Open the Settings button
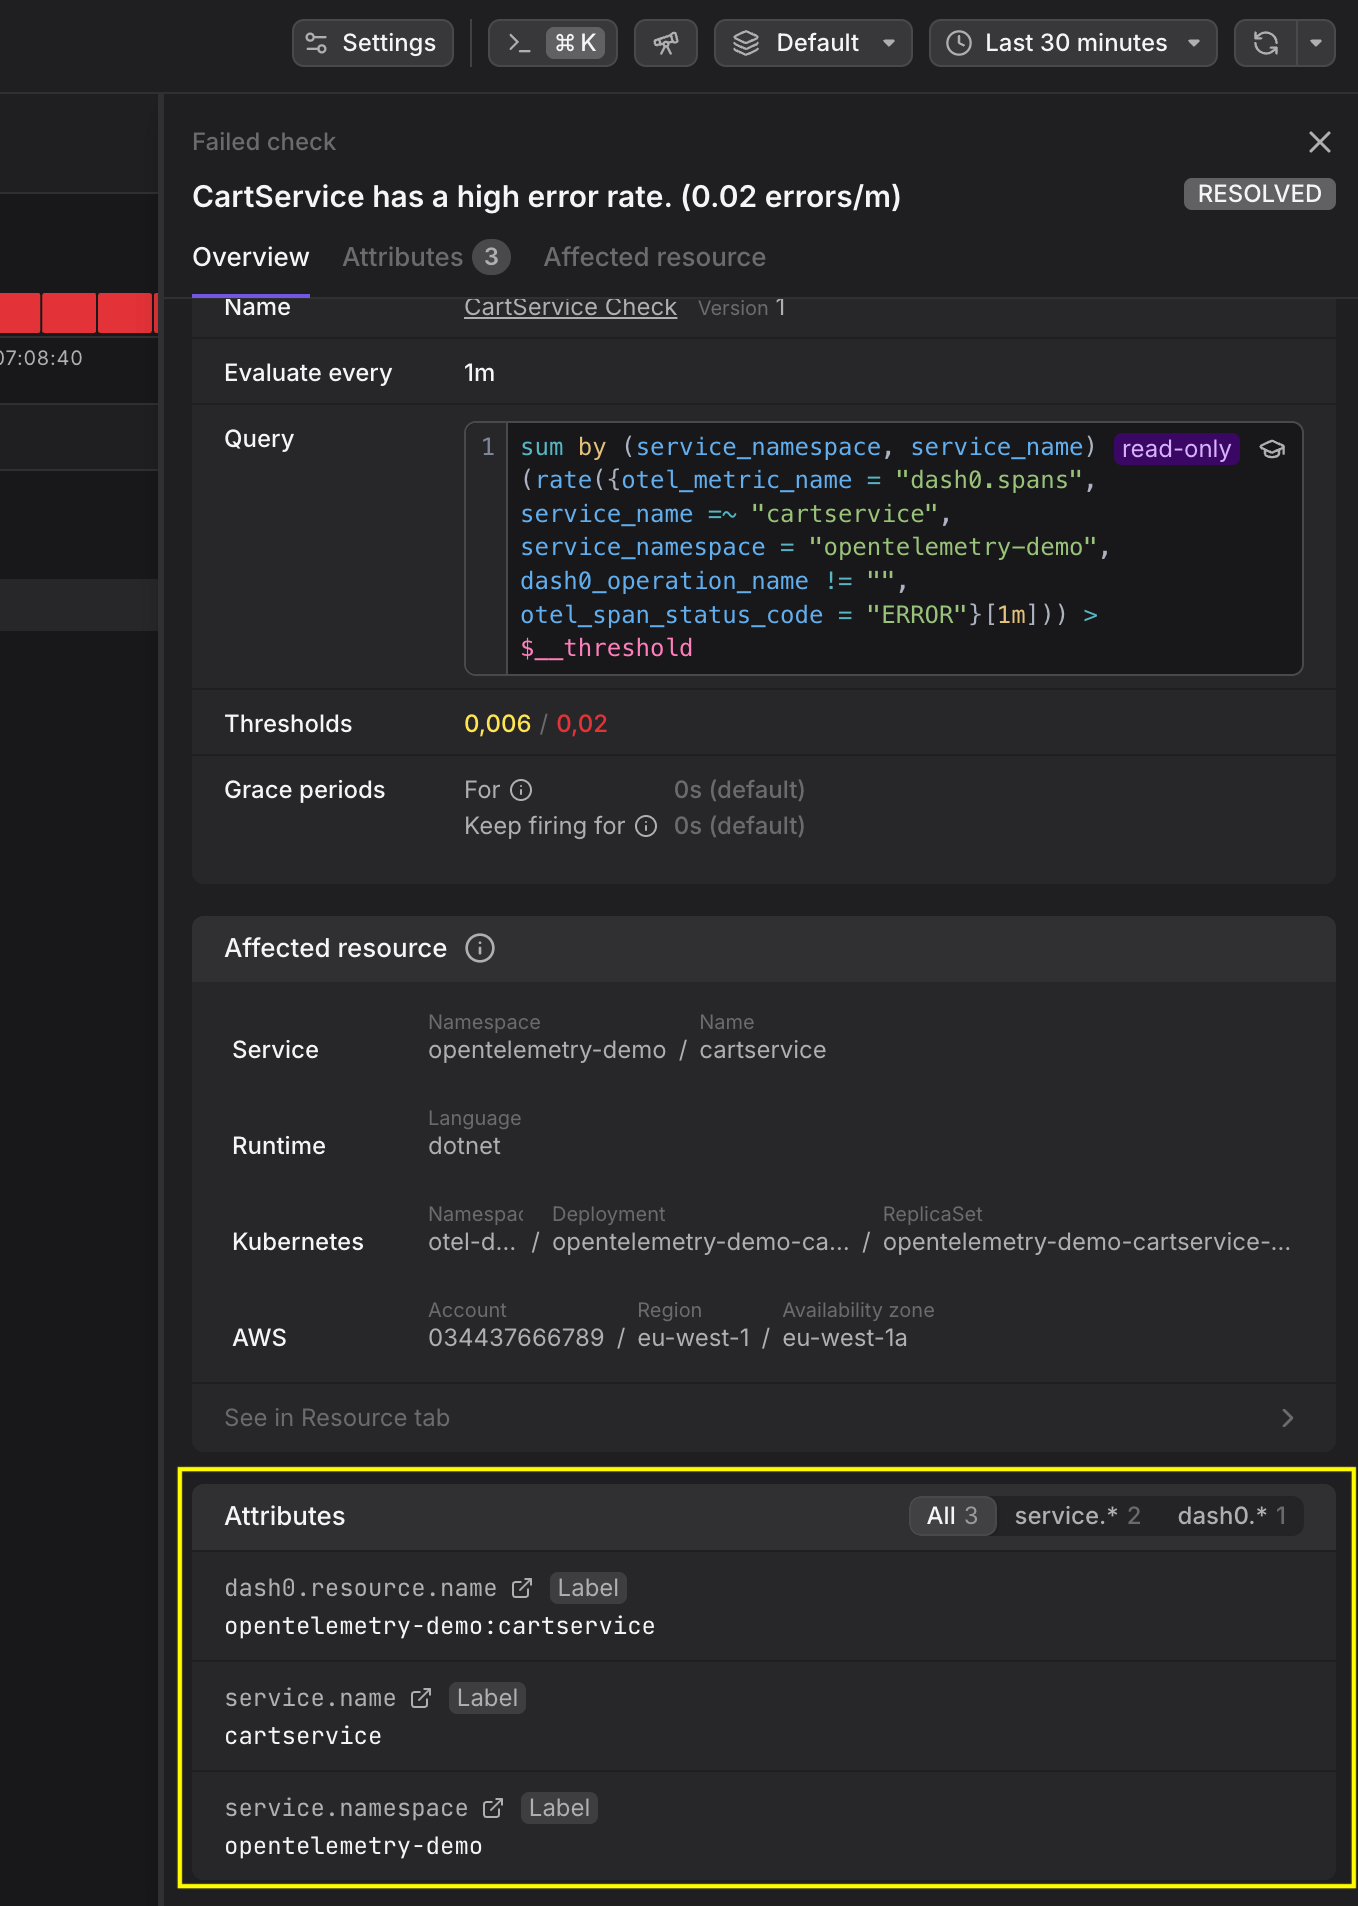The height and width of the screenshot is (1906, 1358). [372, 43]
